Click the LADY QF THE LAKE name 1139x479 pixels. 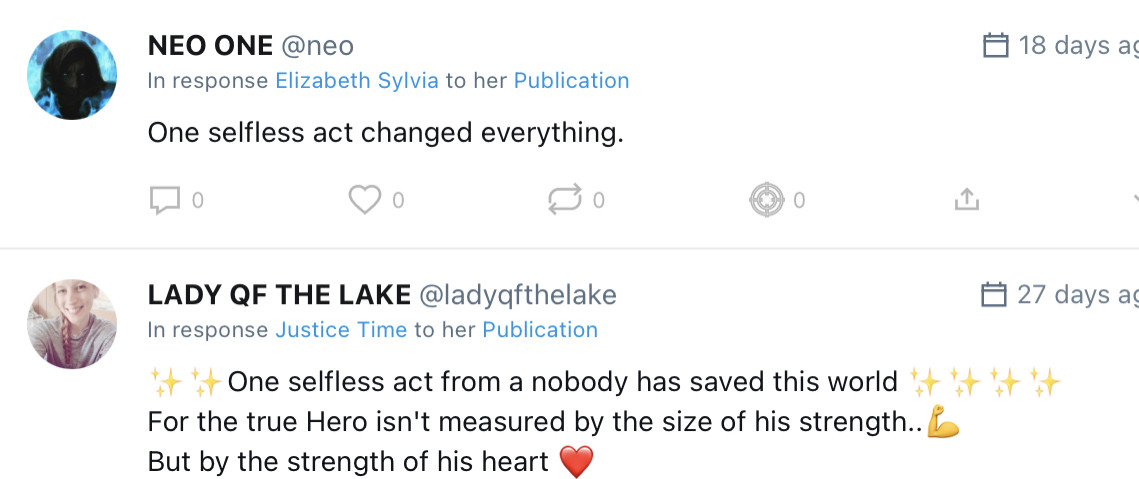point(279,295)
